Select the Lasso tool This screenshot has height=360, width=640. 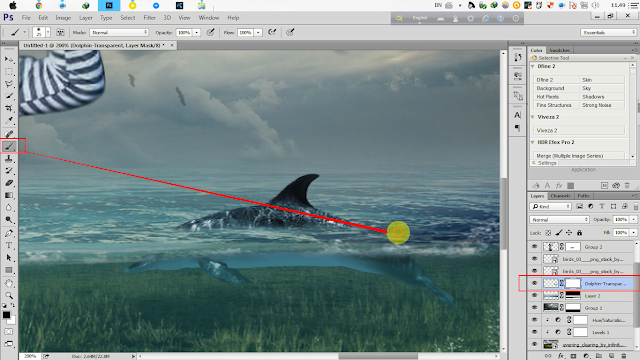[9, 84]
